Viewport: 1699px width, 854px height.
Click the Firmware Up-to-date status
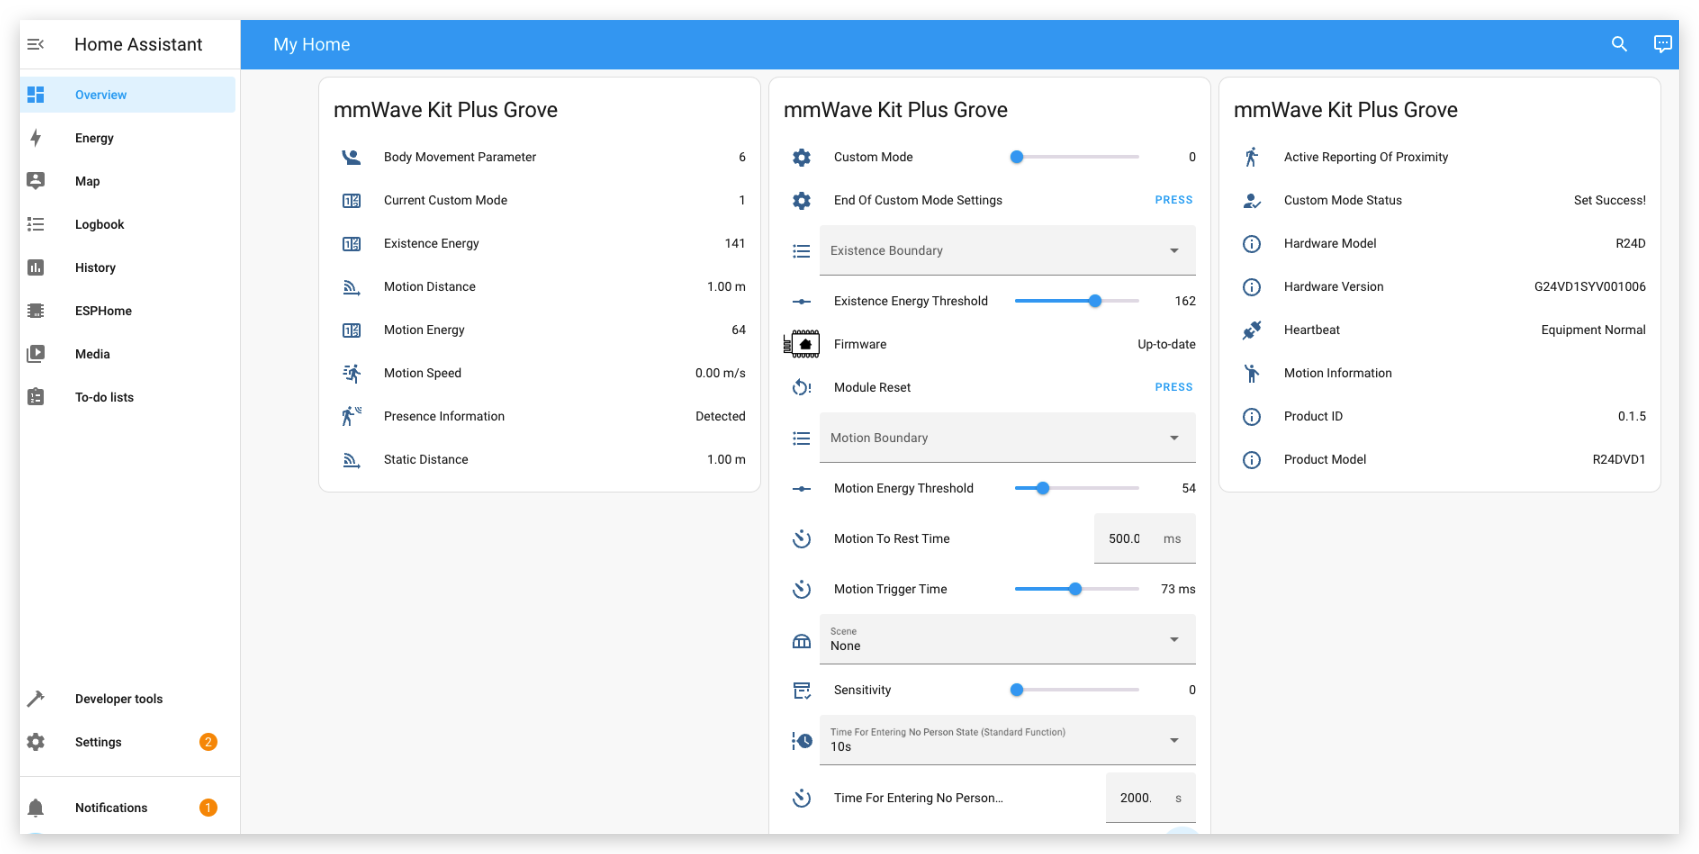tap(1166, 344)
